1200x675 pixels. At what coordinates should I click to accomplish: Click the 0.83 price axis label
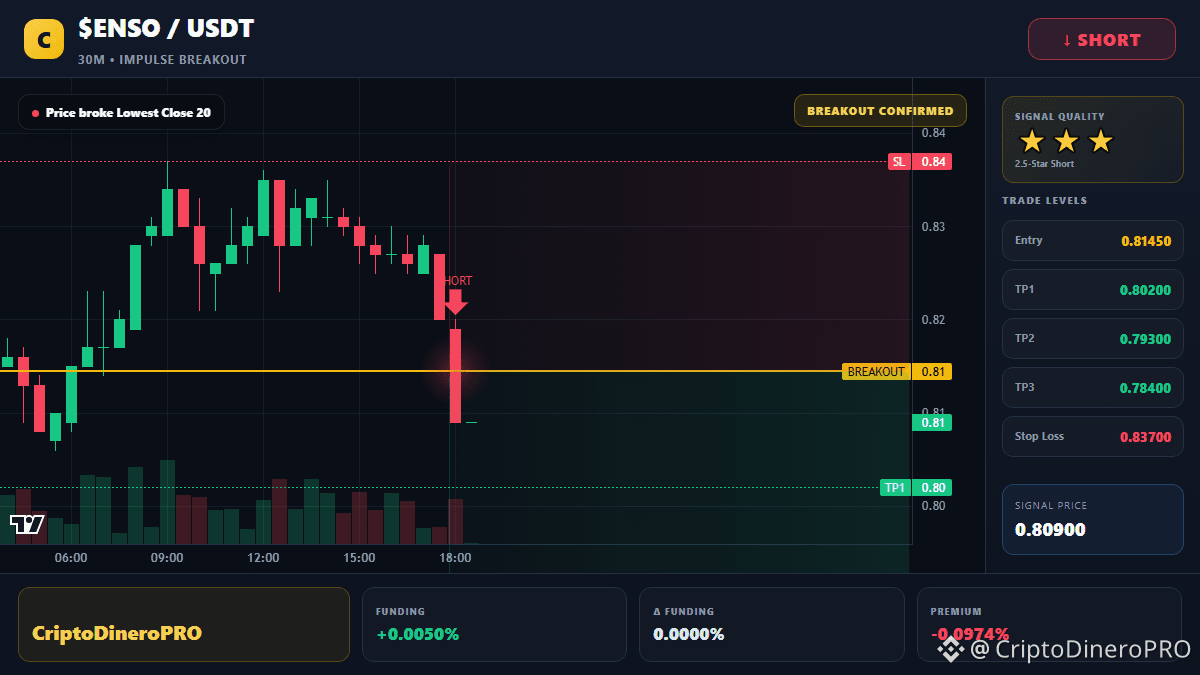pos(933,227)
